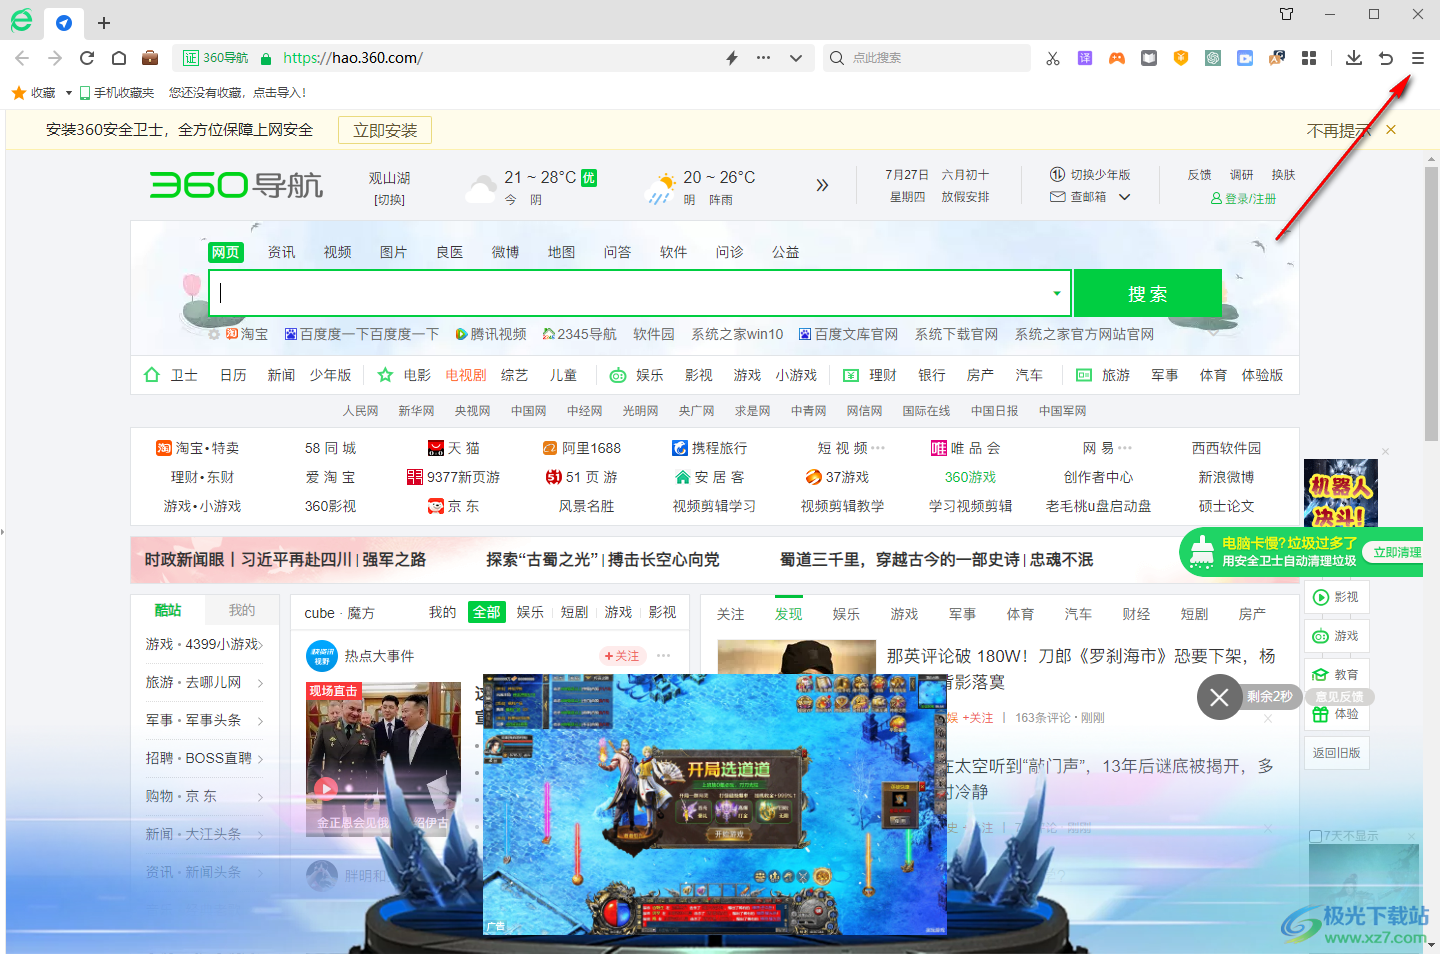
Task: Click the yellow shield security icon
Action: pyautogui.click(x=1181, y=58)
